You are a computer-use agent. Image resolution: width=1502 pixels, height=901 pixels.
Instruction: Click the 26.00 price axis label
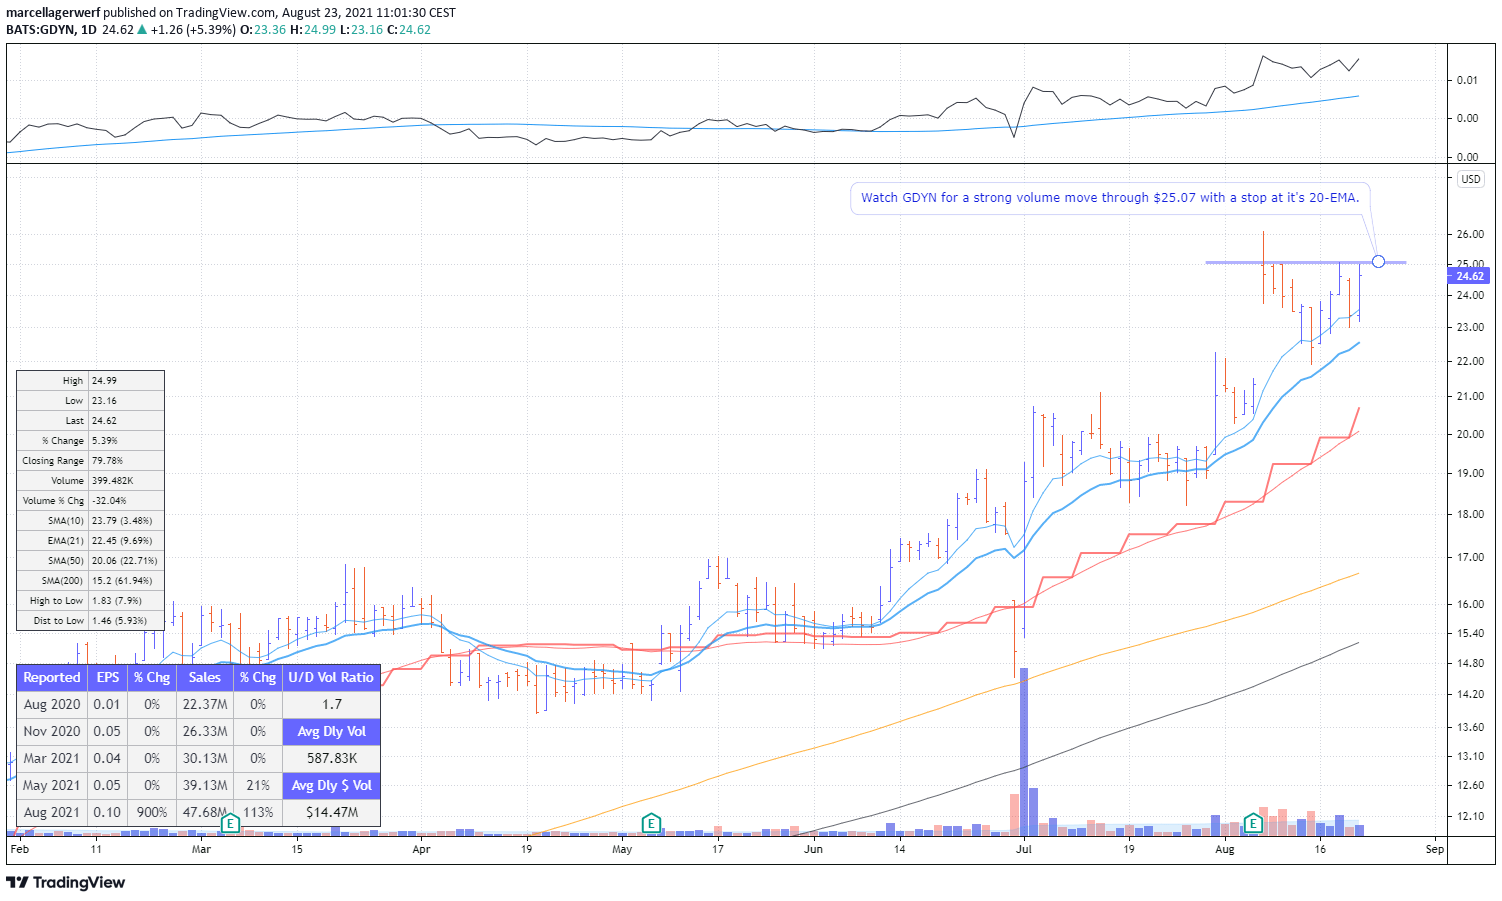pos(1470,235)
